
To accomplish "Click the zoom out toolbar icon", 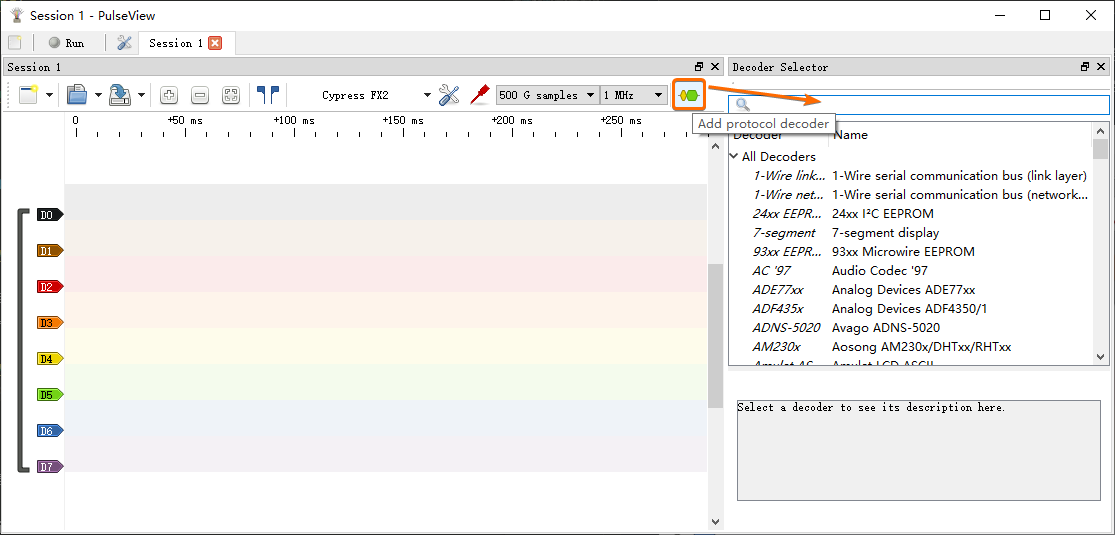I will 200,95.
